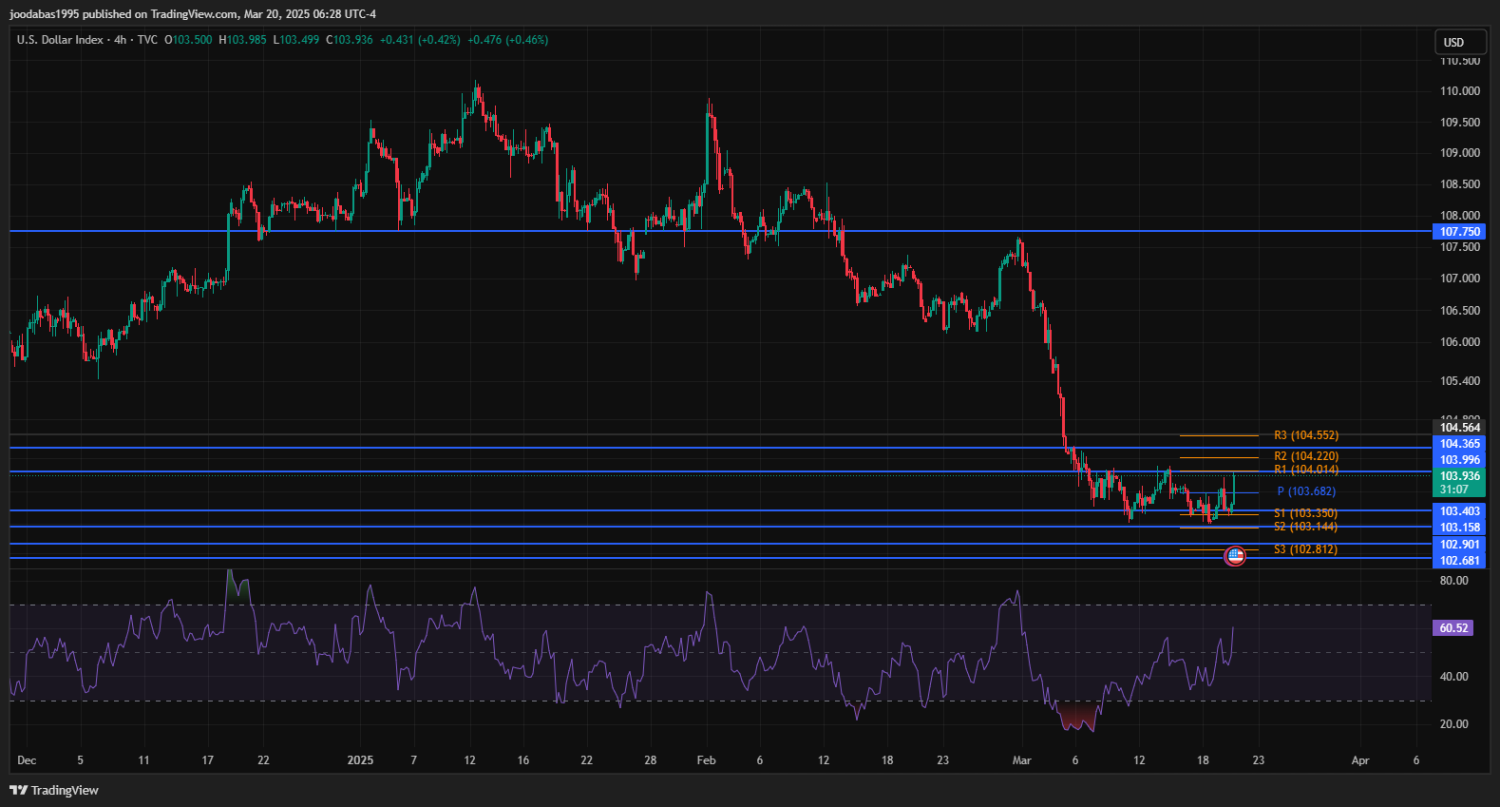Select the S3 (102.812) support label
This screenshot has width=1500, height=807.
coord(1305,550)
